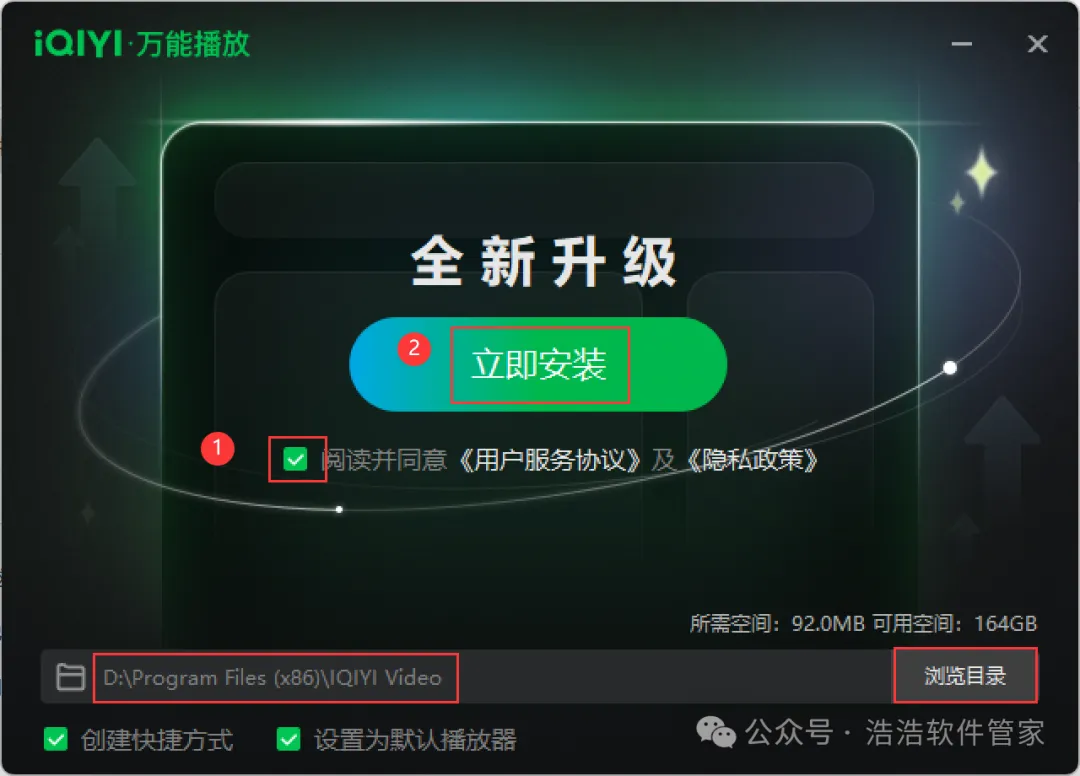
Task: Uncheck the 创建快捷方式 option
Action: (x=56, y=740)
